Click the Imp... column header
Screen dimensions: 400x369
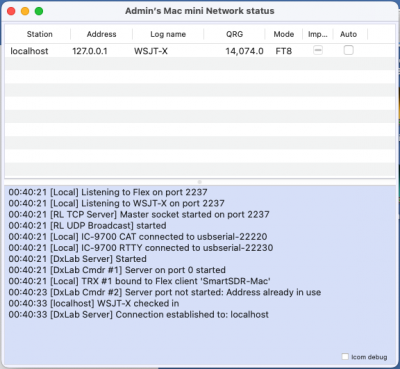coord(318,34)
